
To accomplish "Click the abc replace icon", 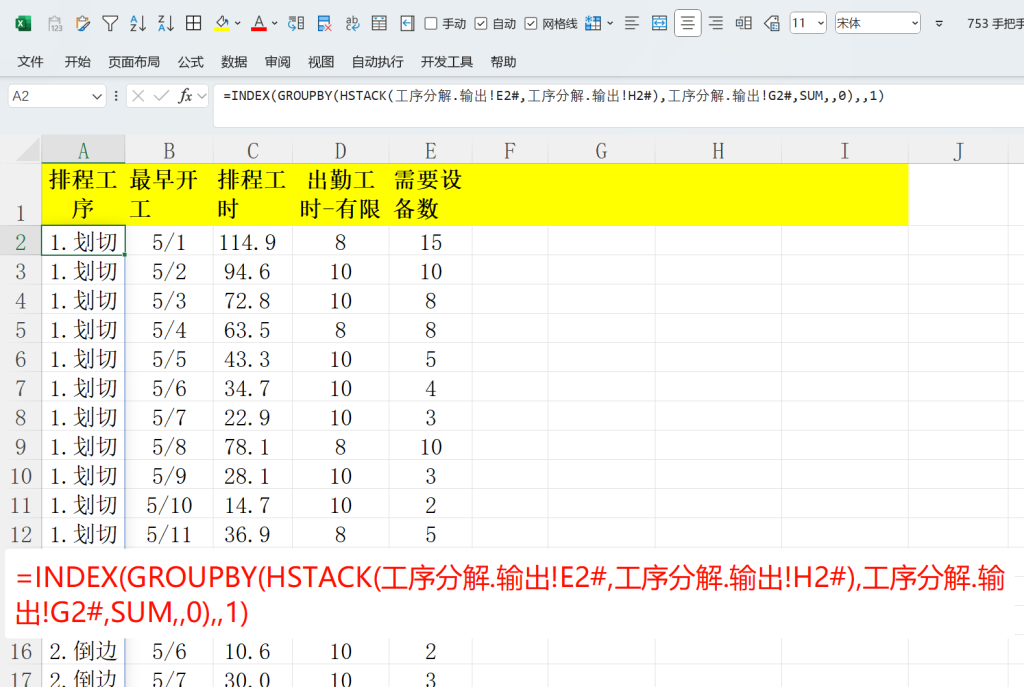I will click(352, 24).
